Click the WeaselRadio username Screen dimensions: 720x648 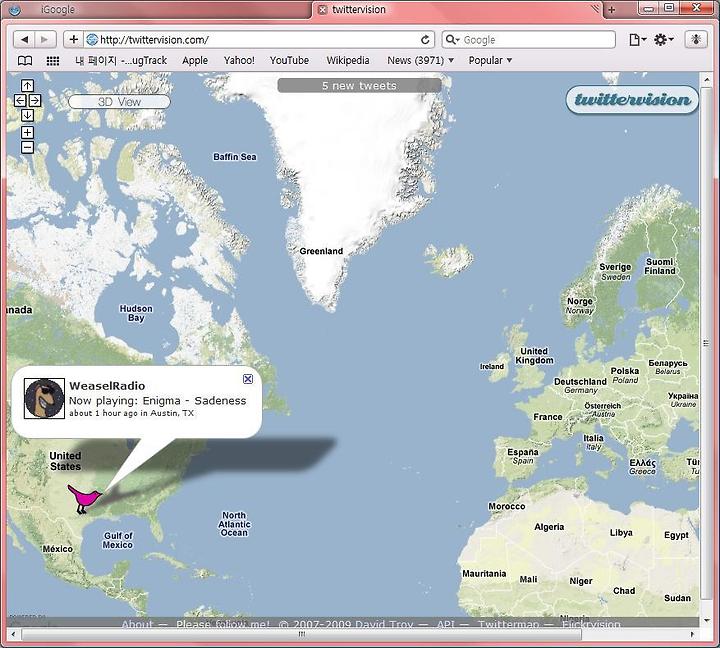tap(107, 386)
